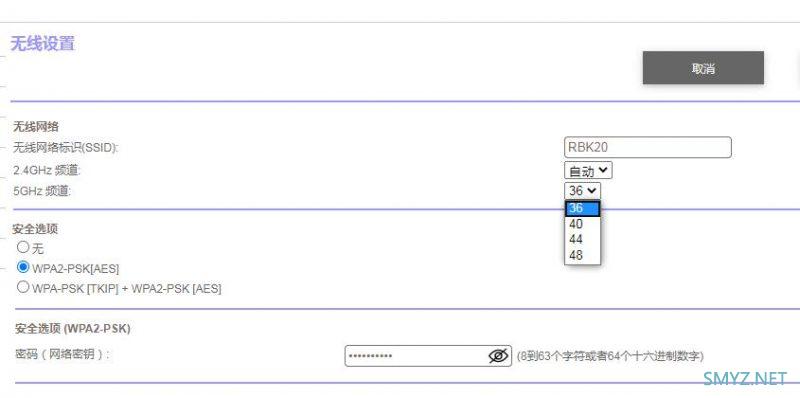Click the 无线网络 section heading
This screenshot has height=398, width=800.
pos(36,127)
